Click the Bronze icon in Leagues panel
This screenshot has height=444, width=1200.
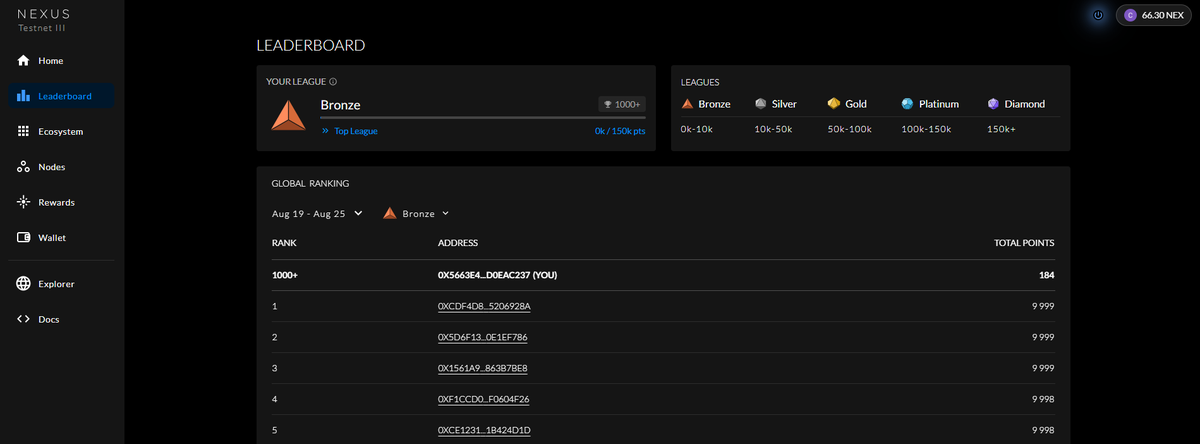pos(687,104)
